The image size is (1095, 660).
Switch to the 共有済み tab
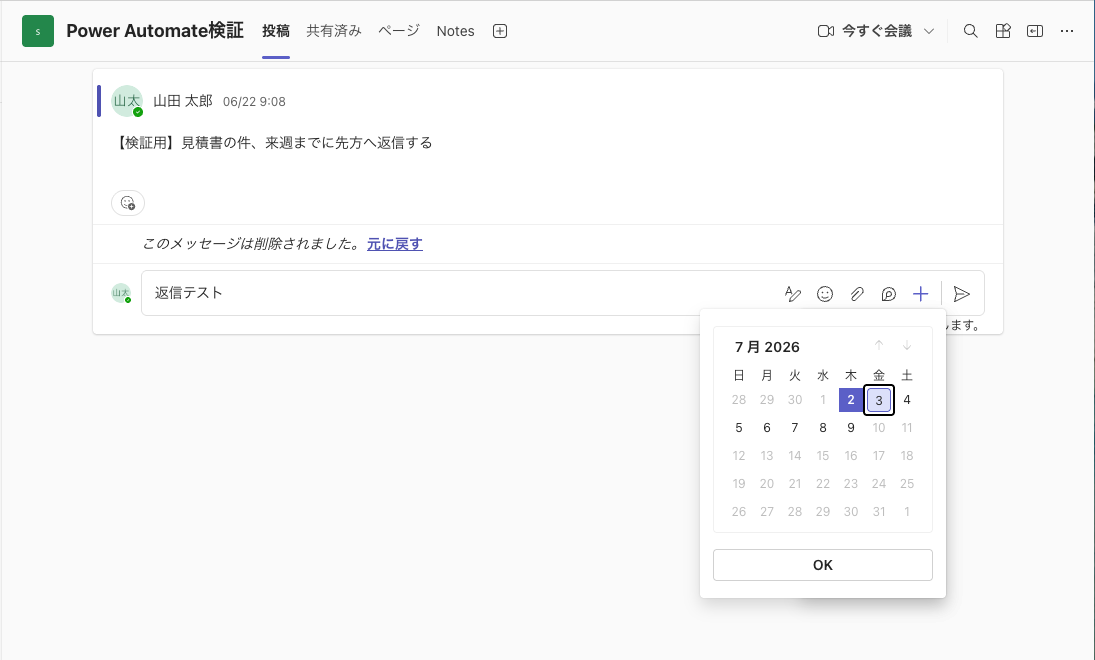[x=334, y=31]
